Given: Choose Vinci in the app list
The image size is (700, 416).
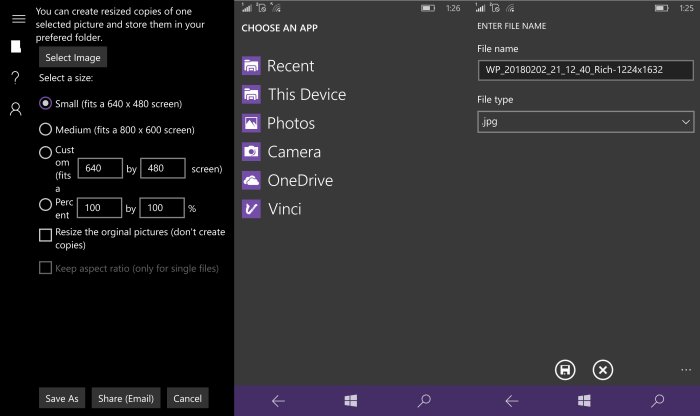Looking at the screenshot, I should (x=284, y=209).
